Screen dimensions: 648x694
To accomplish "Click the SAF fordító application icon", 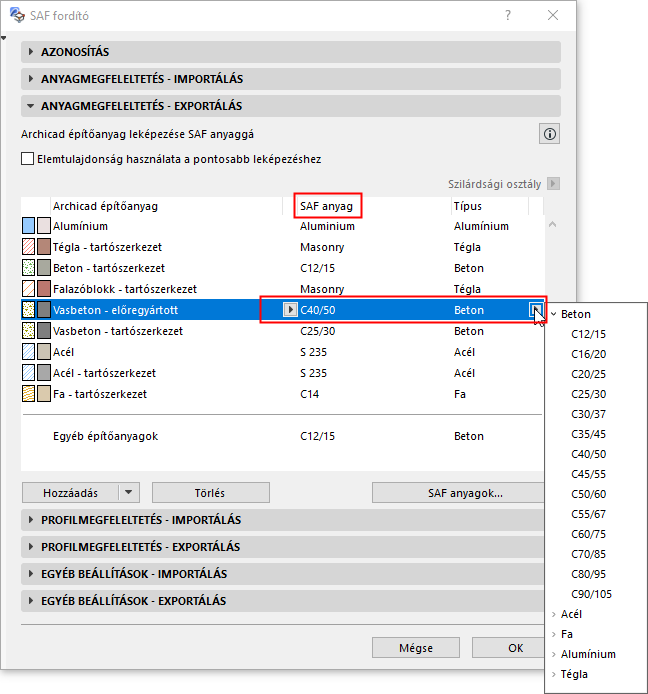I will 17,15.
